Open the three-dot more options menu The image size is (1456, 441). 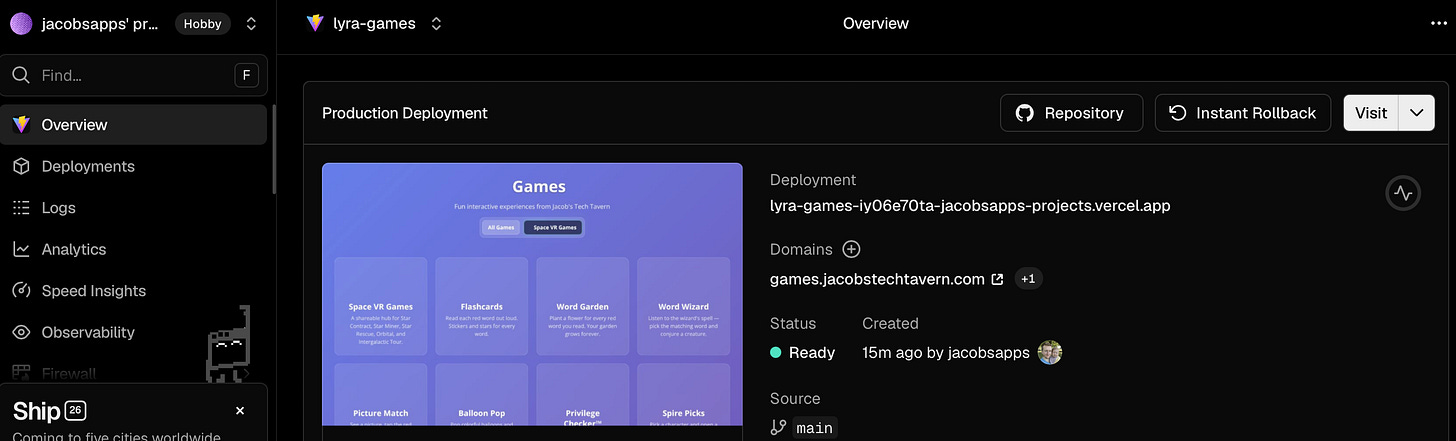coord(1439,24)
